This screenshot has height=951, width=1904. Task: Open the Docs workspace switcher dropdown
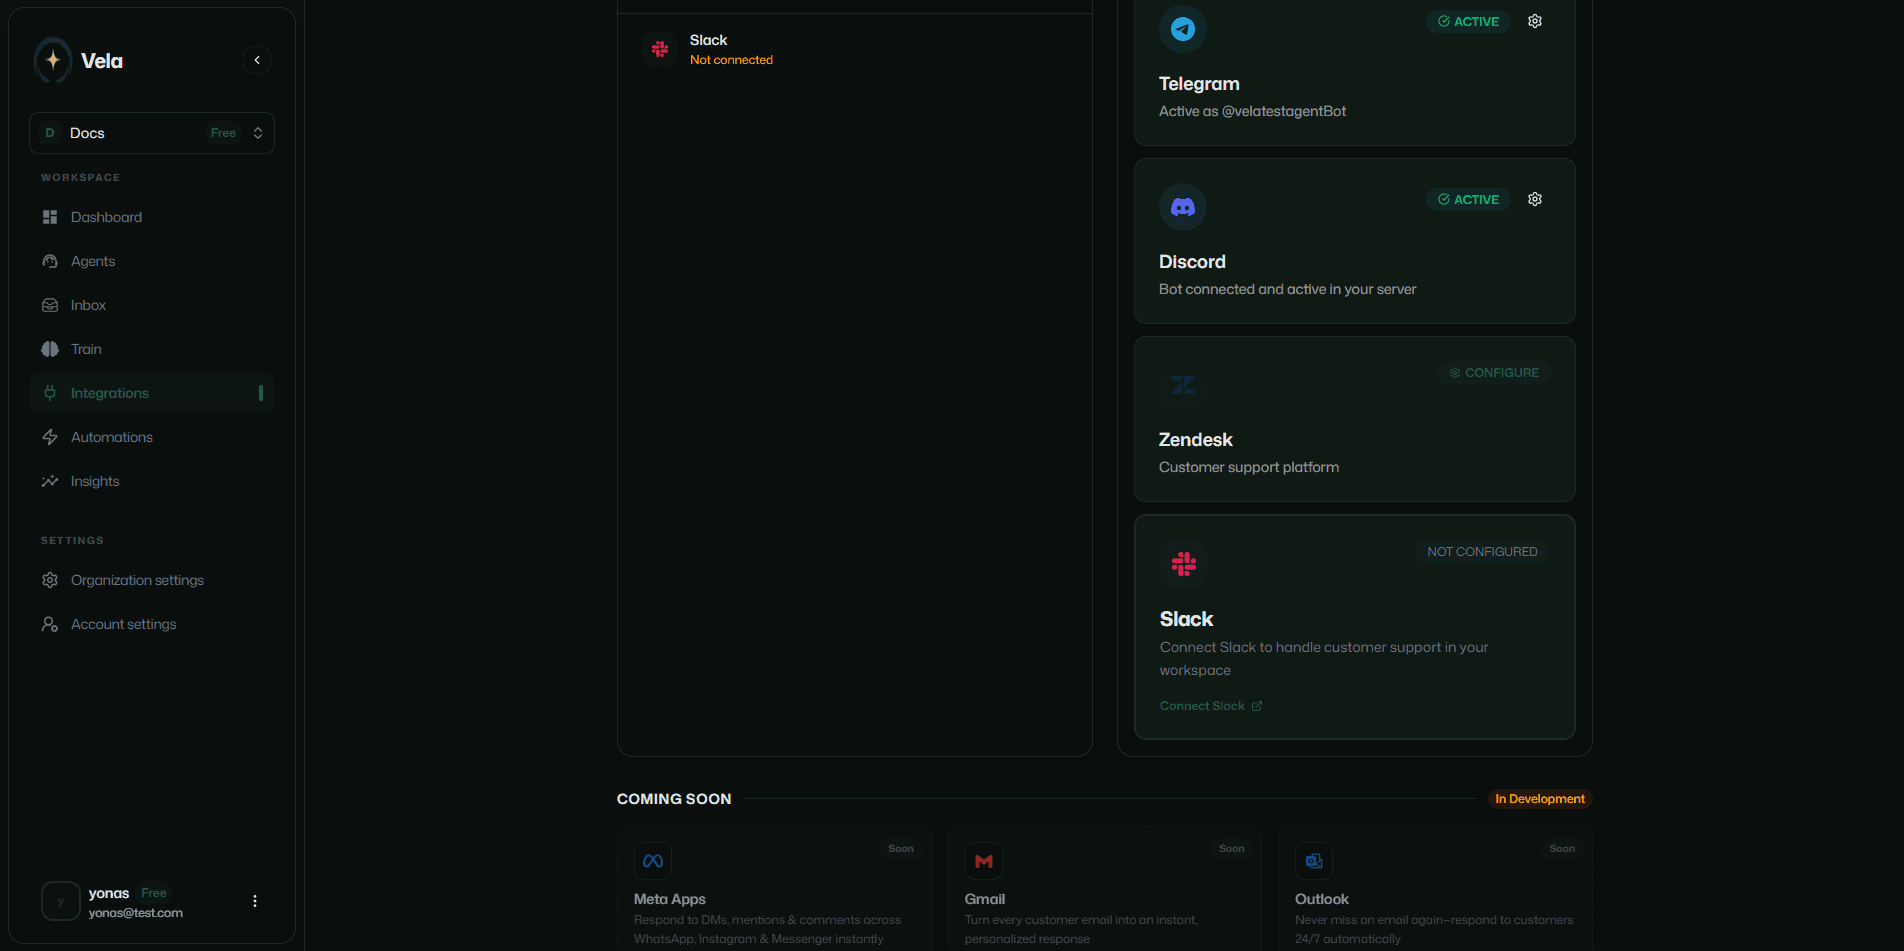coord(152,133)
